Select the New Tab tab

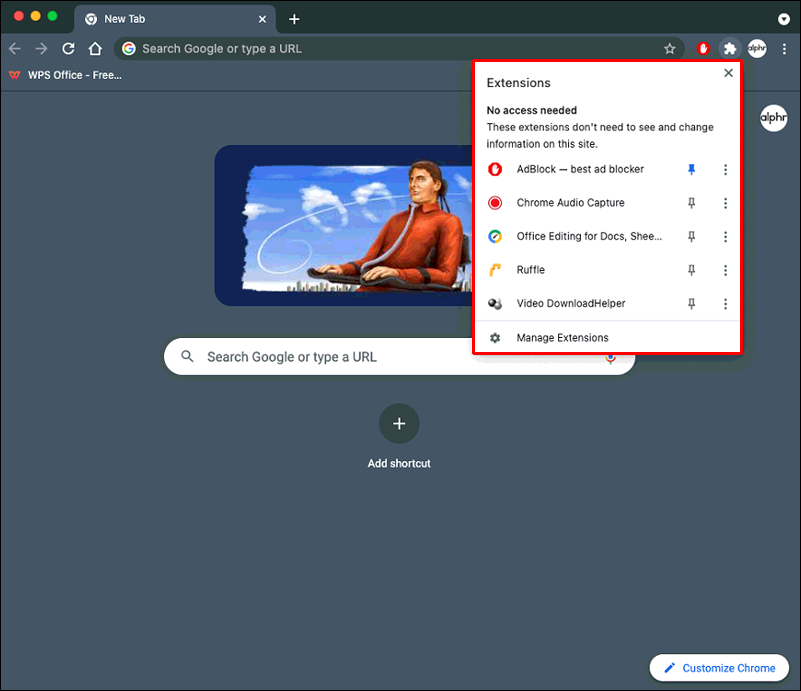tap(175, 19)
